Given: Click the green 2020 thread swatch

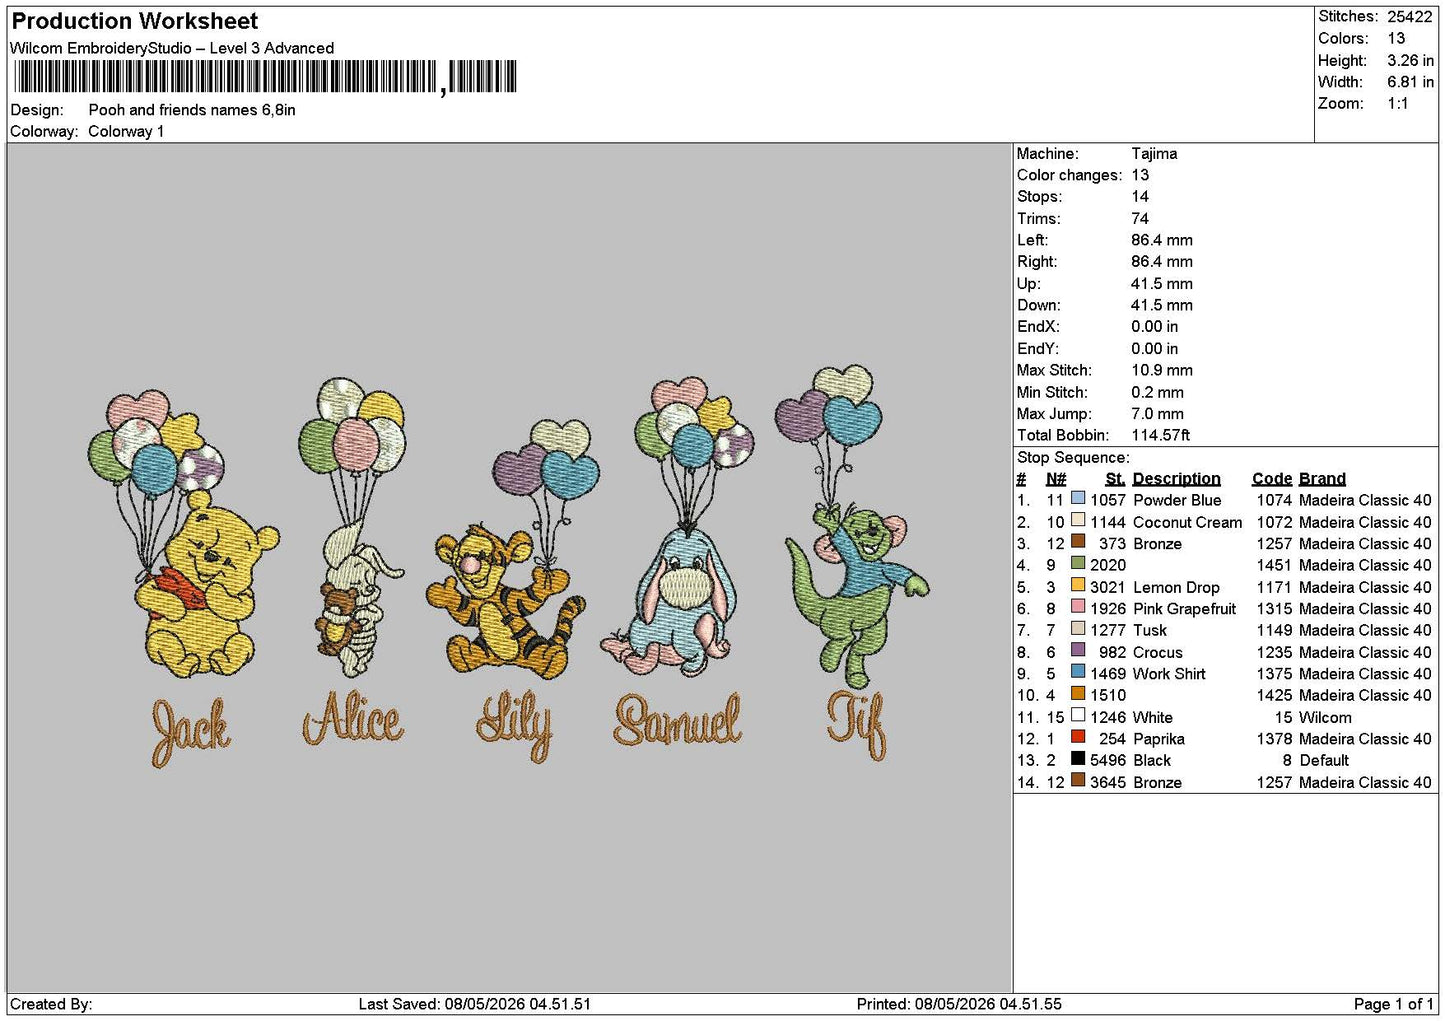Looking at the screenshot, I should [1078, 563].
